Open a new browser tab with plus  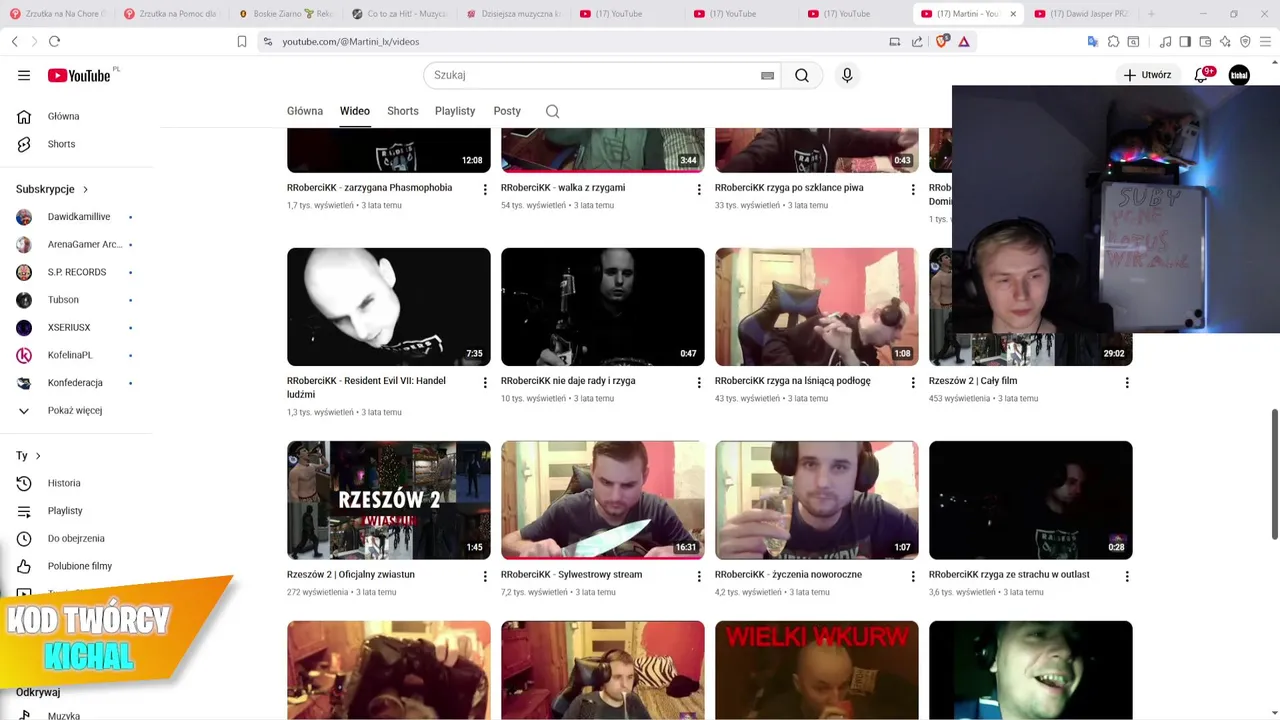pyautogui.click(x=1151, y=14)
